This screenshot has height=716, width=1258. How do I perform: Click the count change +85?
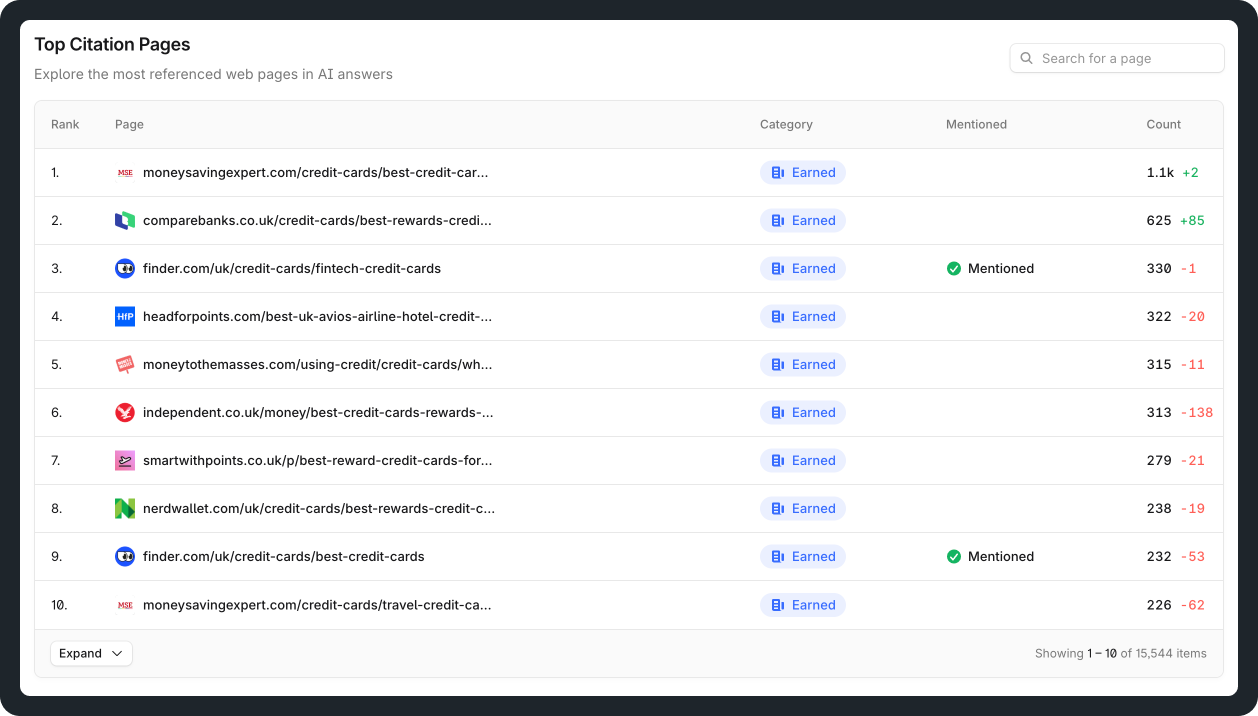(1192, 221)
